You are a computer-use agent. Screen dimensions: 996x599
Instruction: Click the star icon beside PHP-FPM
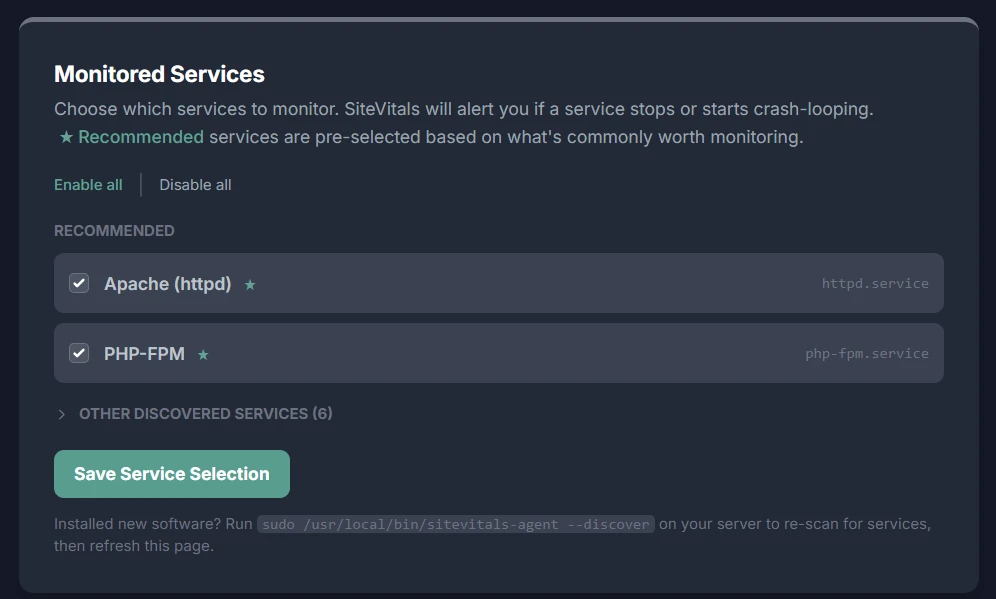point(202,353)
